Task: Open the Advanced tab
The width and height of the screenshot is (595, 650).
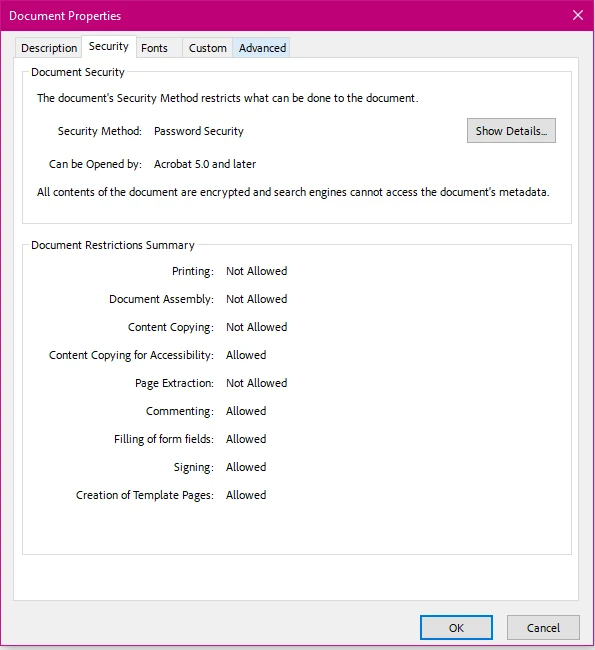Action: (x=262, y=48)
